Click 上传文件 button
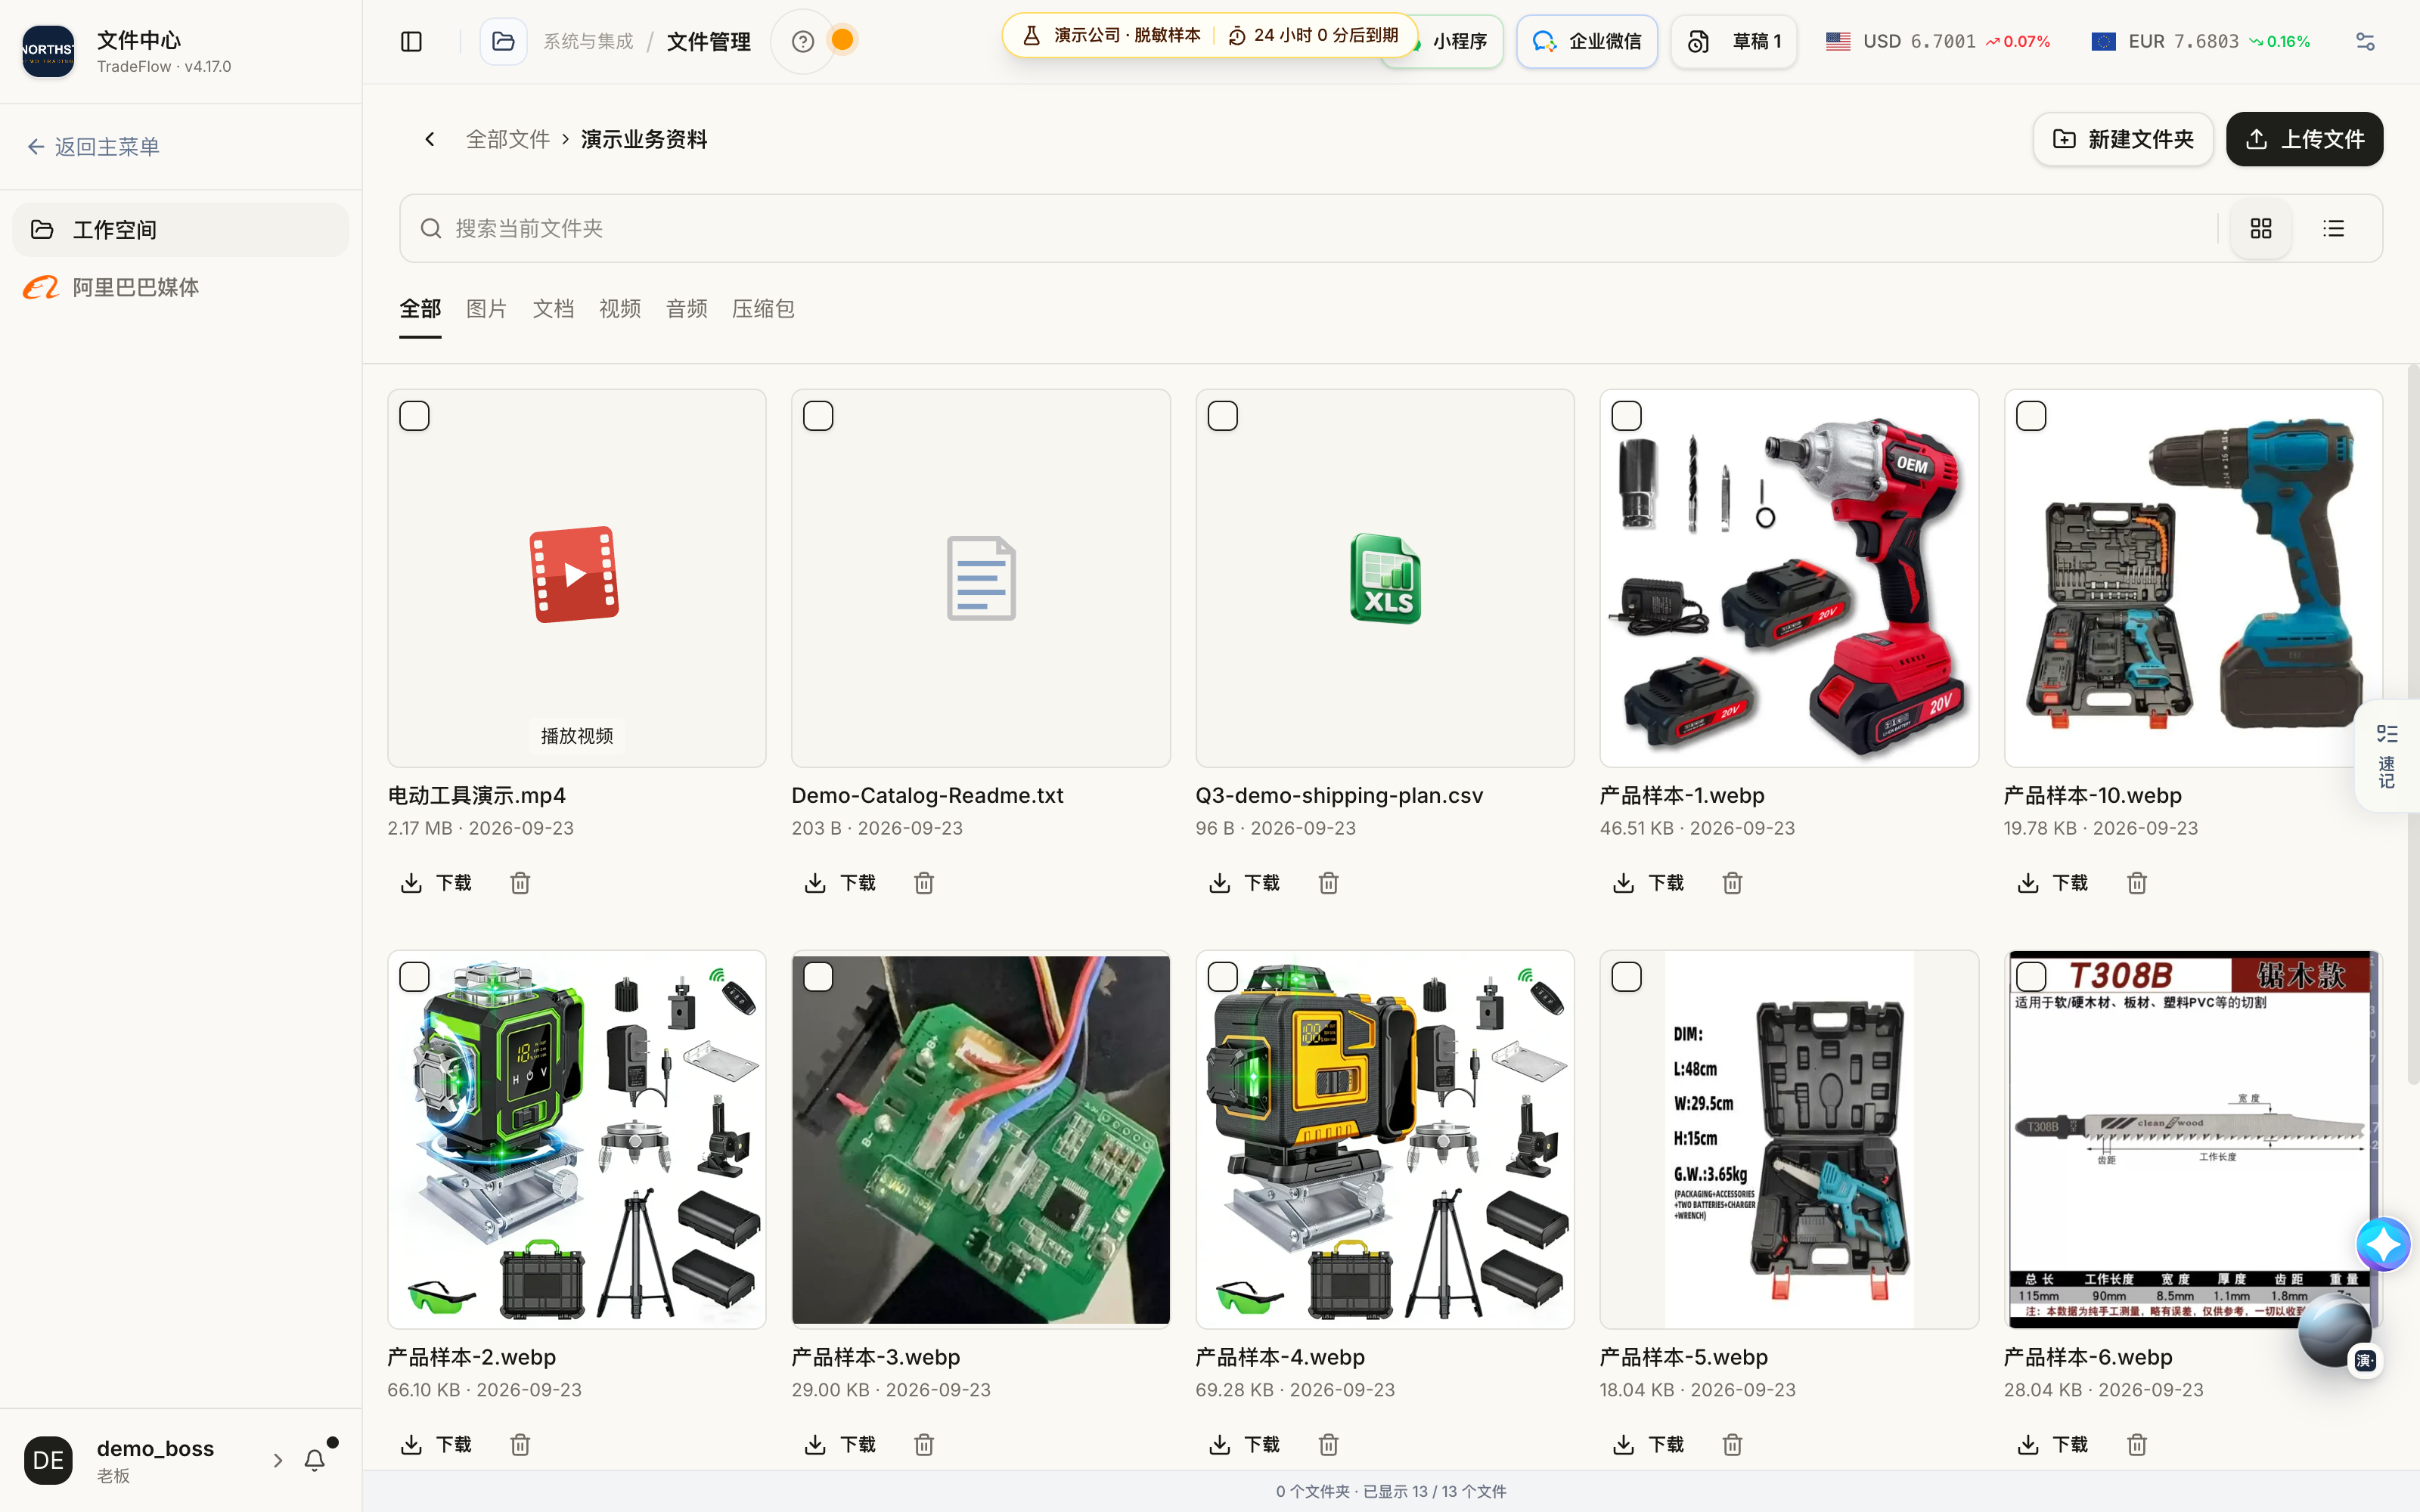The height and width of the screenshot is (1512, 2420). (x=2304, y=139)
